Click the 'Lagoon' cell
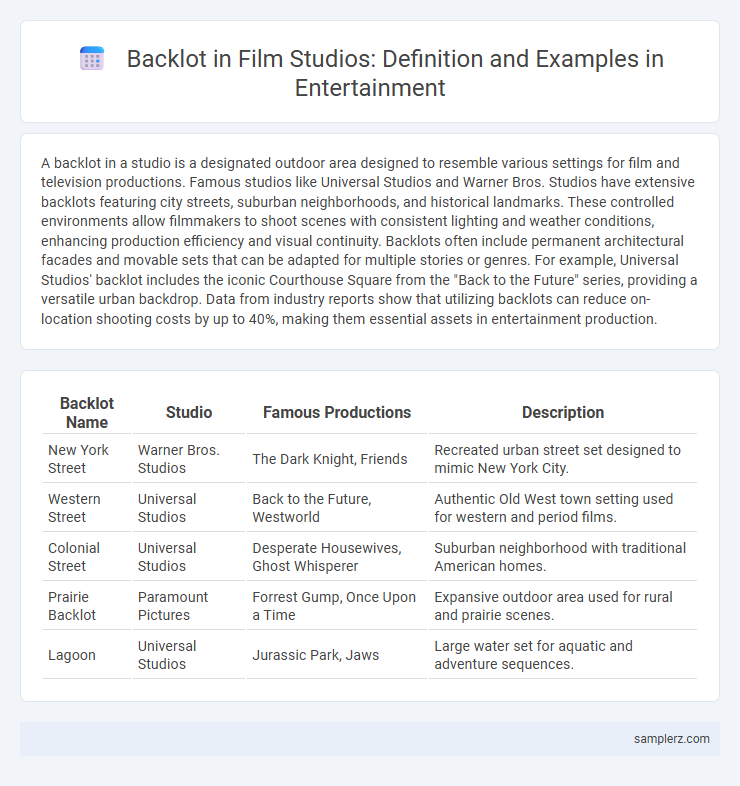Viewport: 740px width, 786px height. click(x=87, y=656)
